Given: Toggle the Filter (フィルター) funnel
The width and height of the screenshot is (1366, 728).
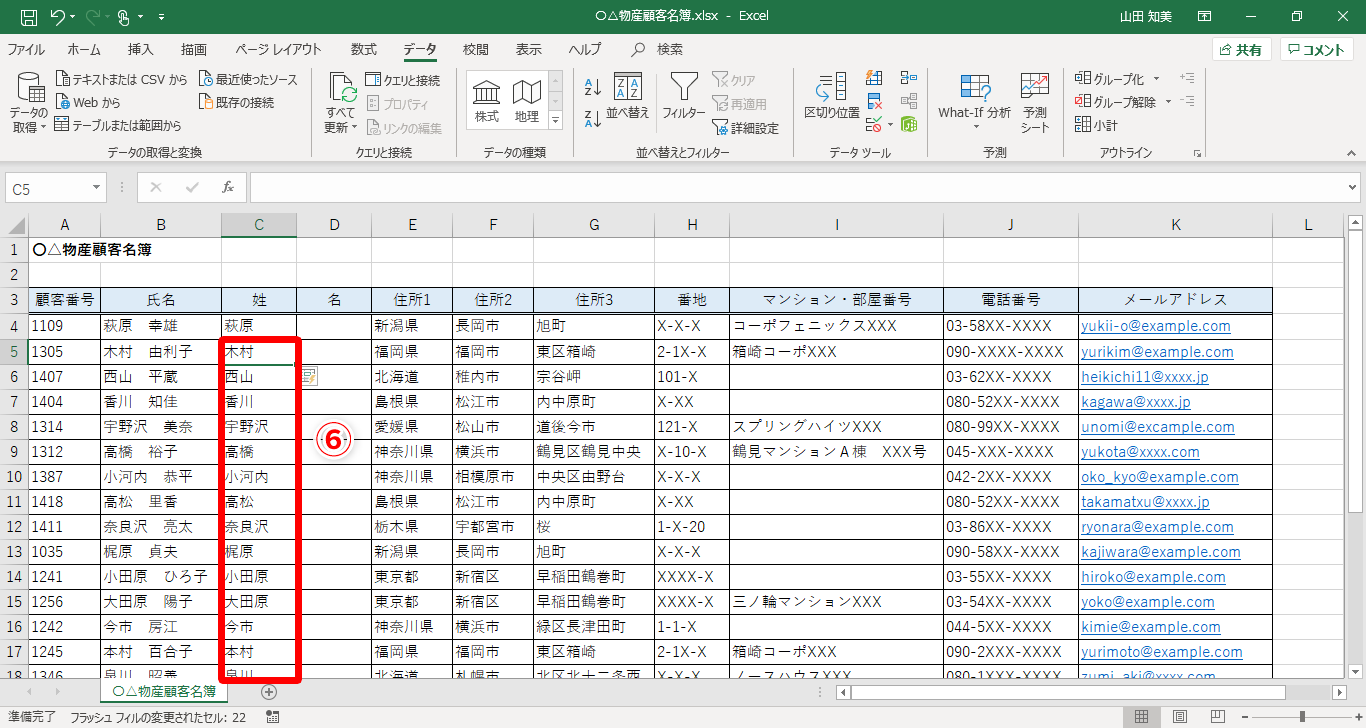Looking at the screenshot, I should pyautogui.click(x=683, y=97).
